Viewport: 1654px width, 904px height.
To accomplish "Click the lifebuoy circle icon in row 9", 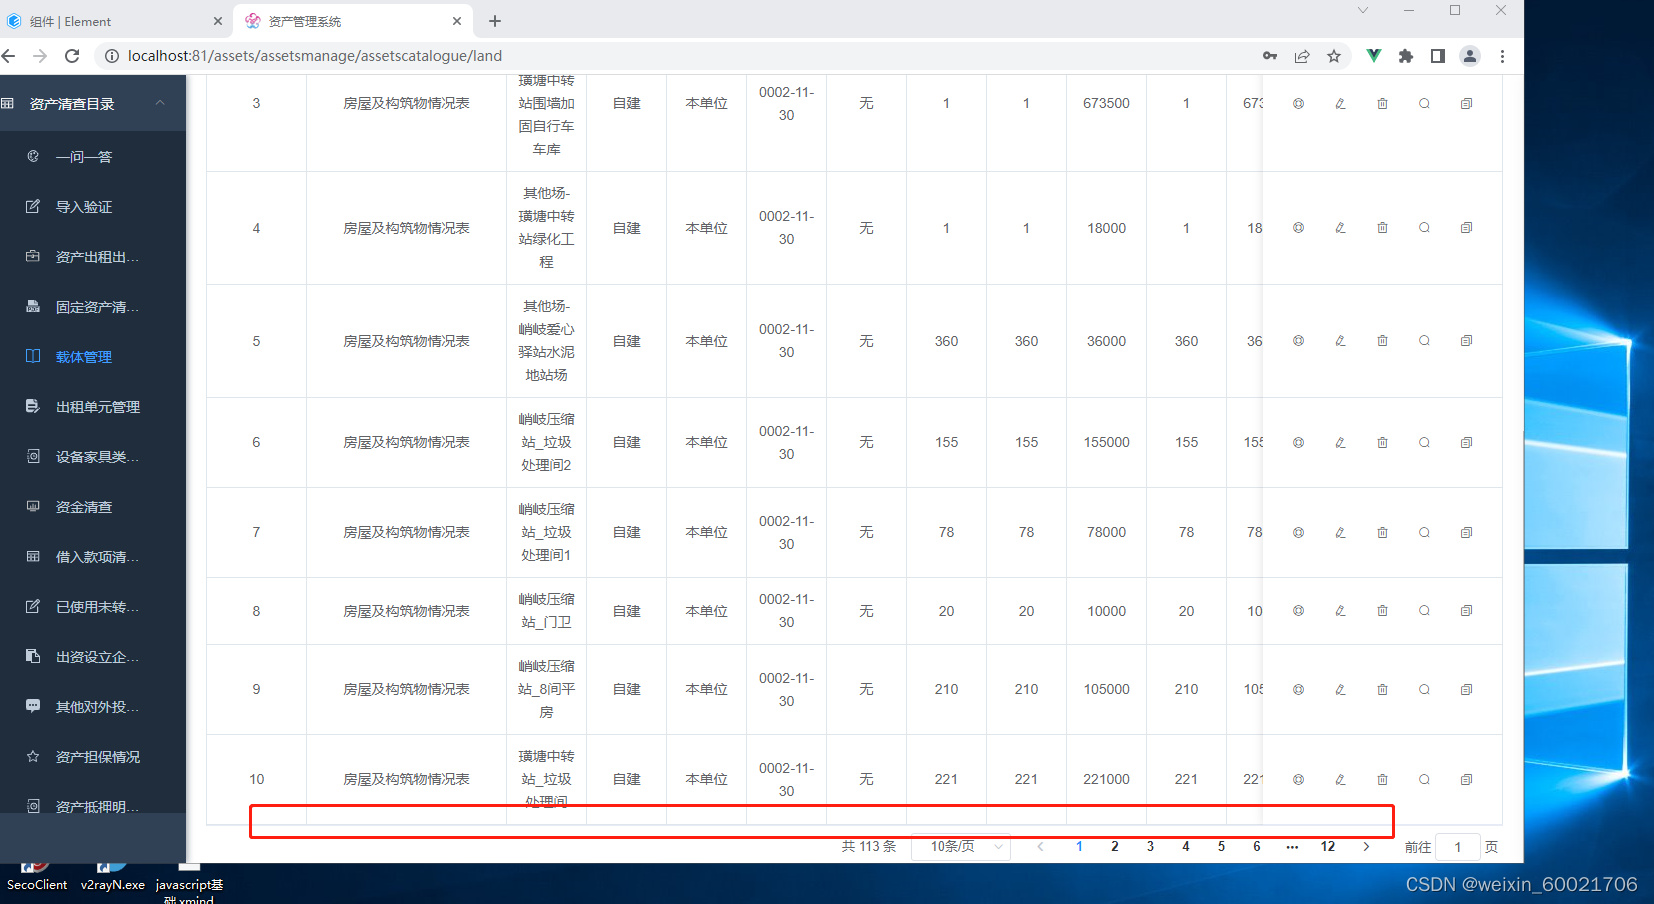I will pos(1298,689).
